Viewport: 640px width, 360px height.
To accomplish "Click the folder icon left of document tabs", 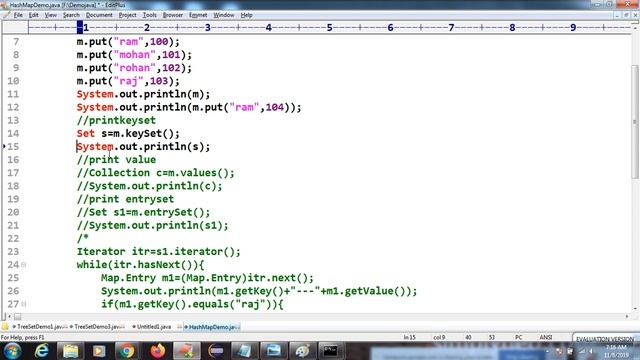I will point(5,327).
